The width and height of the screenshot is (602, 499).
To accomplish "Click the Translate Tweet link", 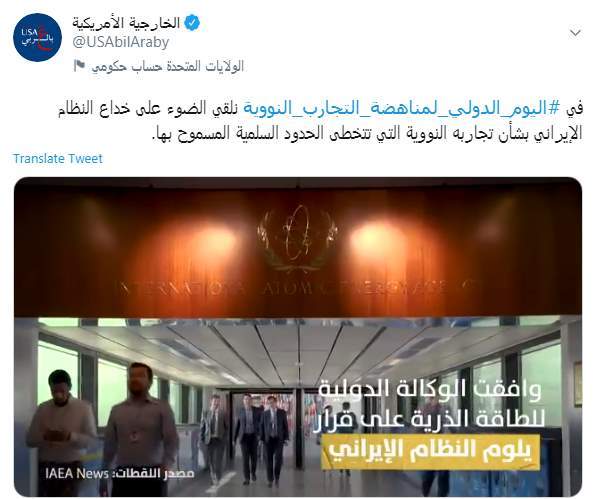I will [x=58, y=159].
